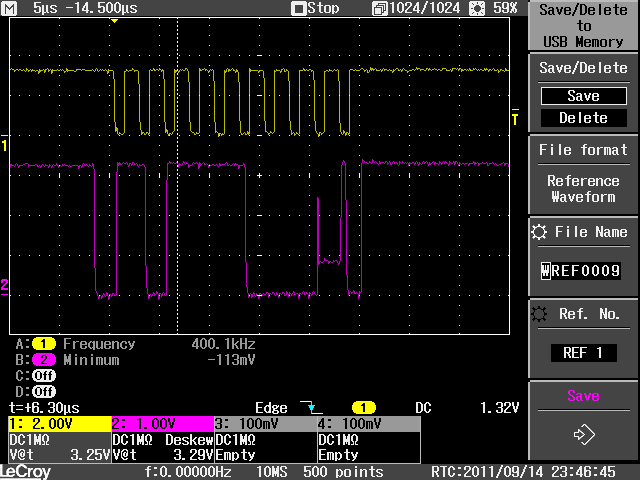The image size is (640, 480).
Task: Open the File Name menu item
Action: 591,232
